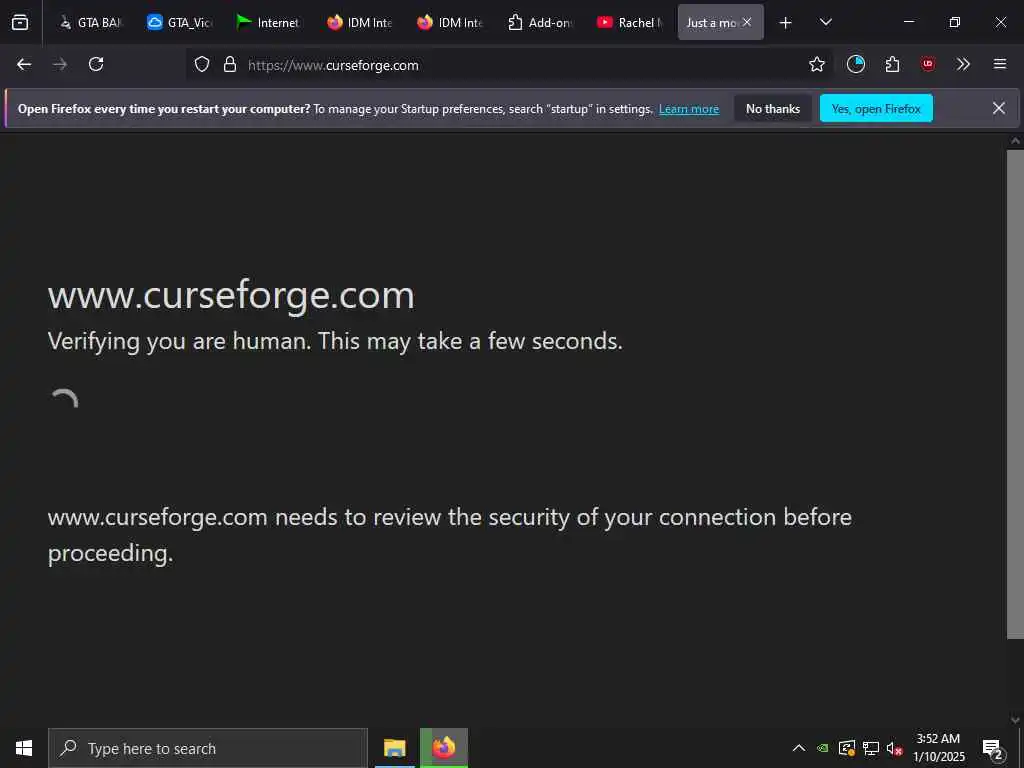The width and height of the screenshot is (1024, 768).
Task: Switch to the first IDM Inte tab
Action: click(360, 22)
